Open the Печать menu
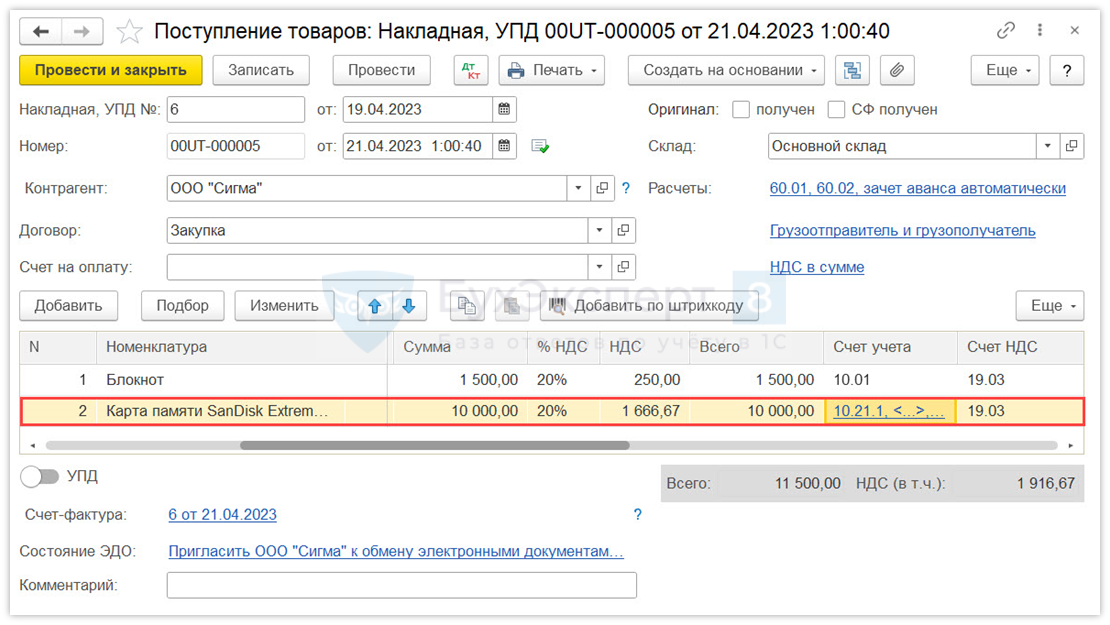Screen dimensions: 1110x625 (551, 70)
